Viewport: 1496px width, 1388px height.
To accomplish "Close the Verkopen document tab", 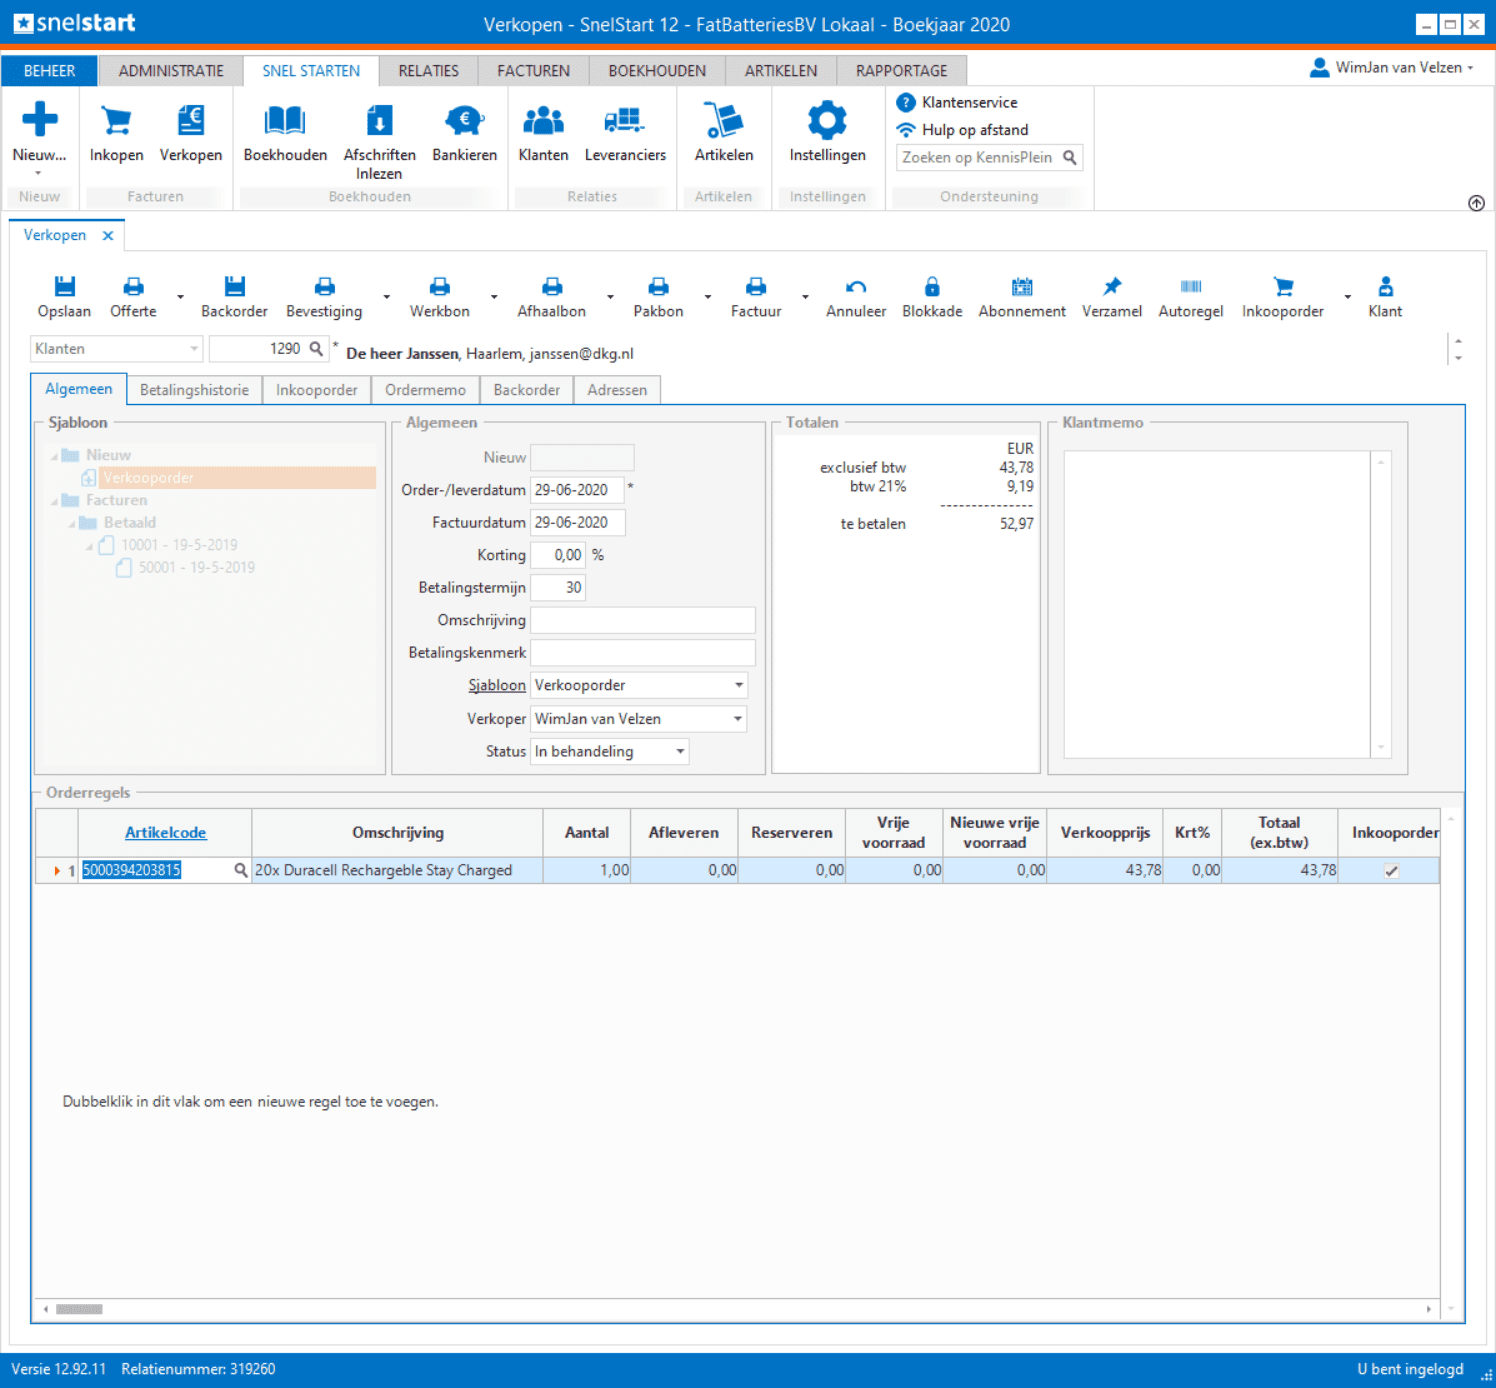I will [108, 235].
